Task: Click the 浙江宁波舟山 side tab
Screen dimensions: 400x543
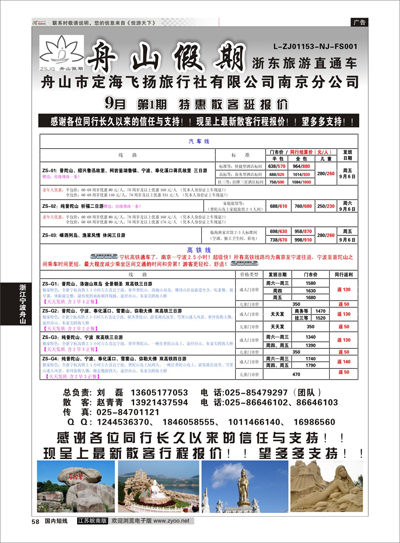Action: tap(16, 304)
